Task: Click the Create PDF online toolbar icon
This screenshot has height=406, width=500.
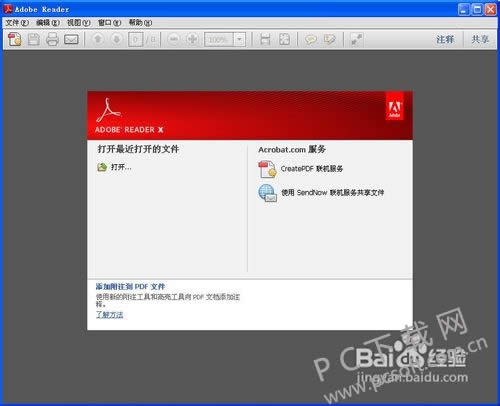Action: [15, 39]
